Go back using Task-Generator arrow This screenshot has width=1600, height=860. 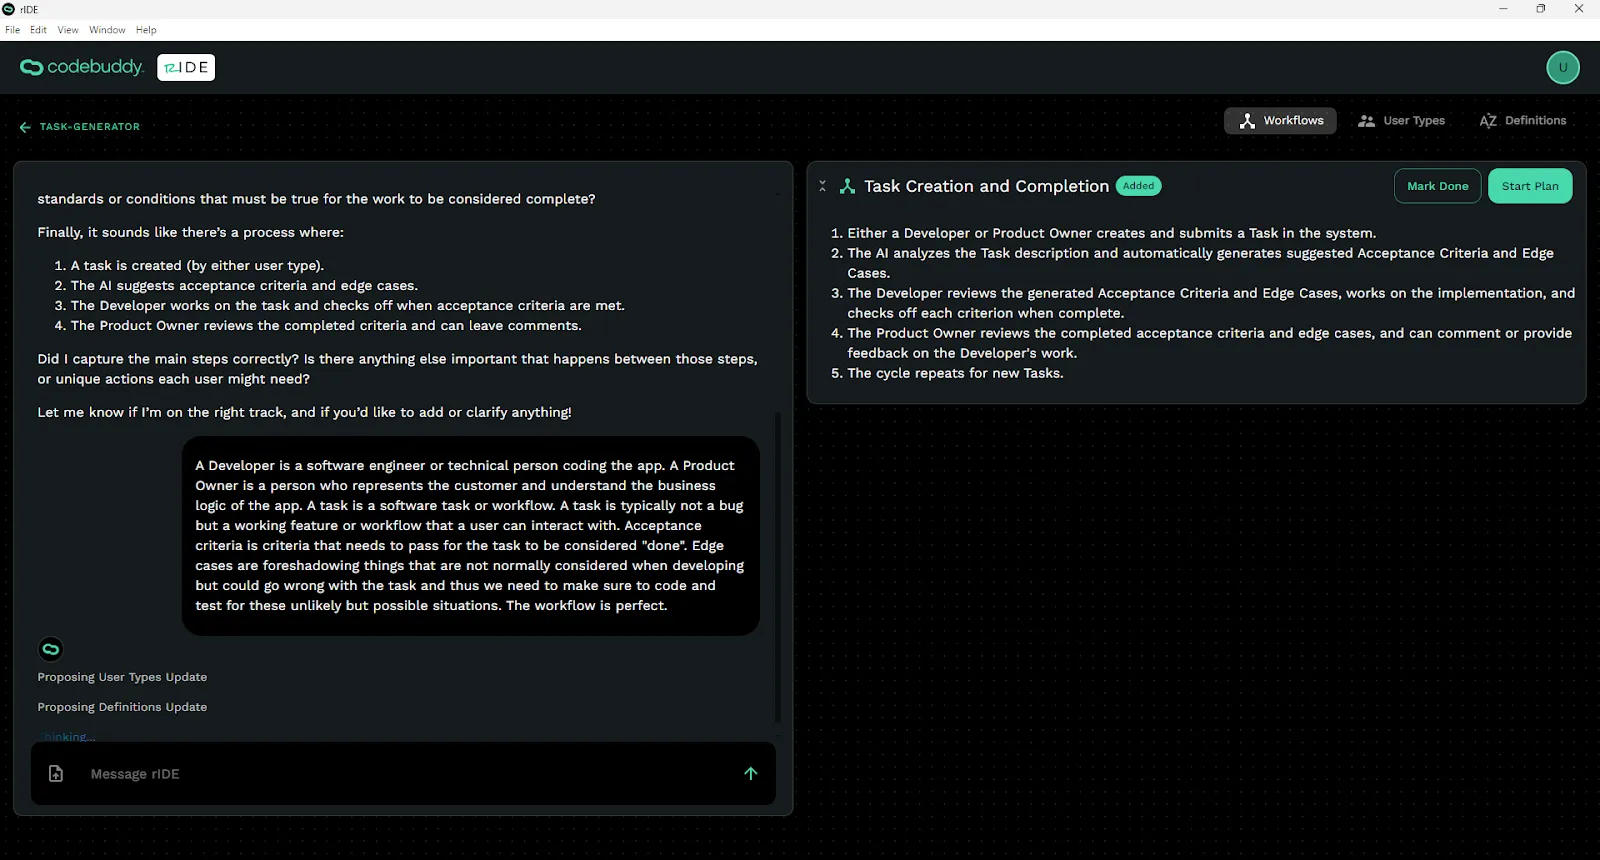pyautogui.click(x=25, y=127)
